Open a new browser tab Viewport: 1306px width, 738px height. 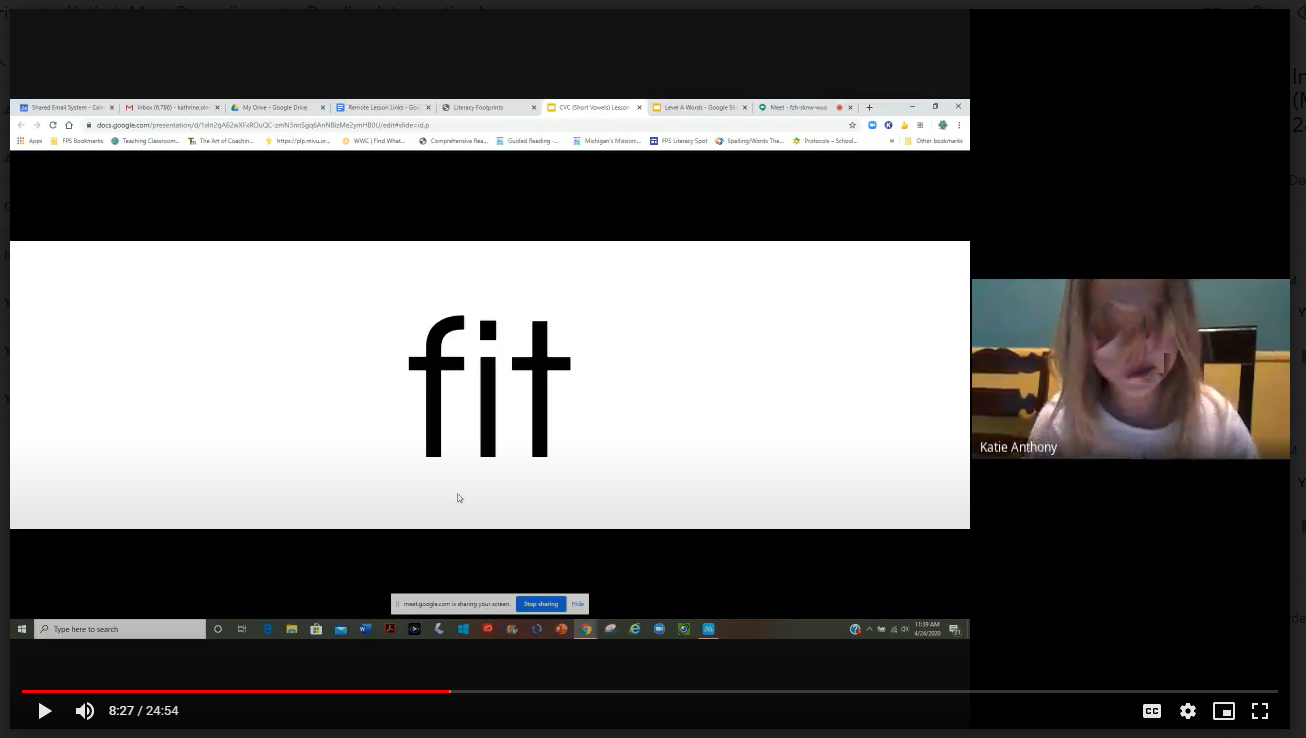(869, 107)
